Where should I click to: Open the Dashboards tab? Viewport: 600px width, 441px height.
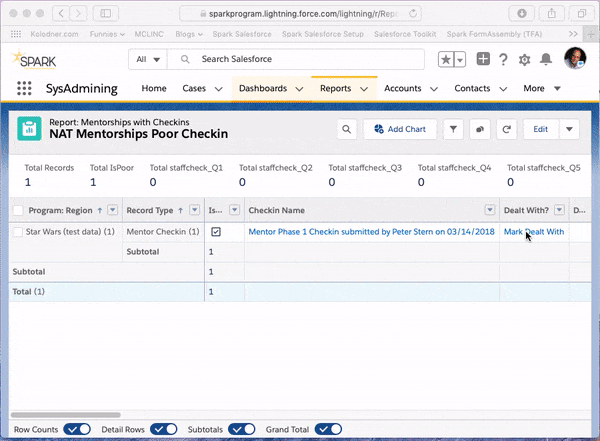click(x=263, y=88)
